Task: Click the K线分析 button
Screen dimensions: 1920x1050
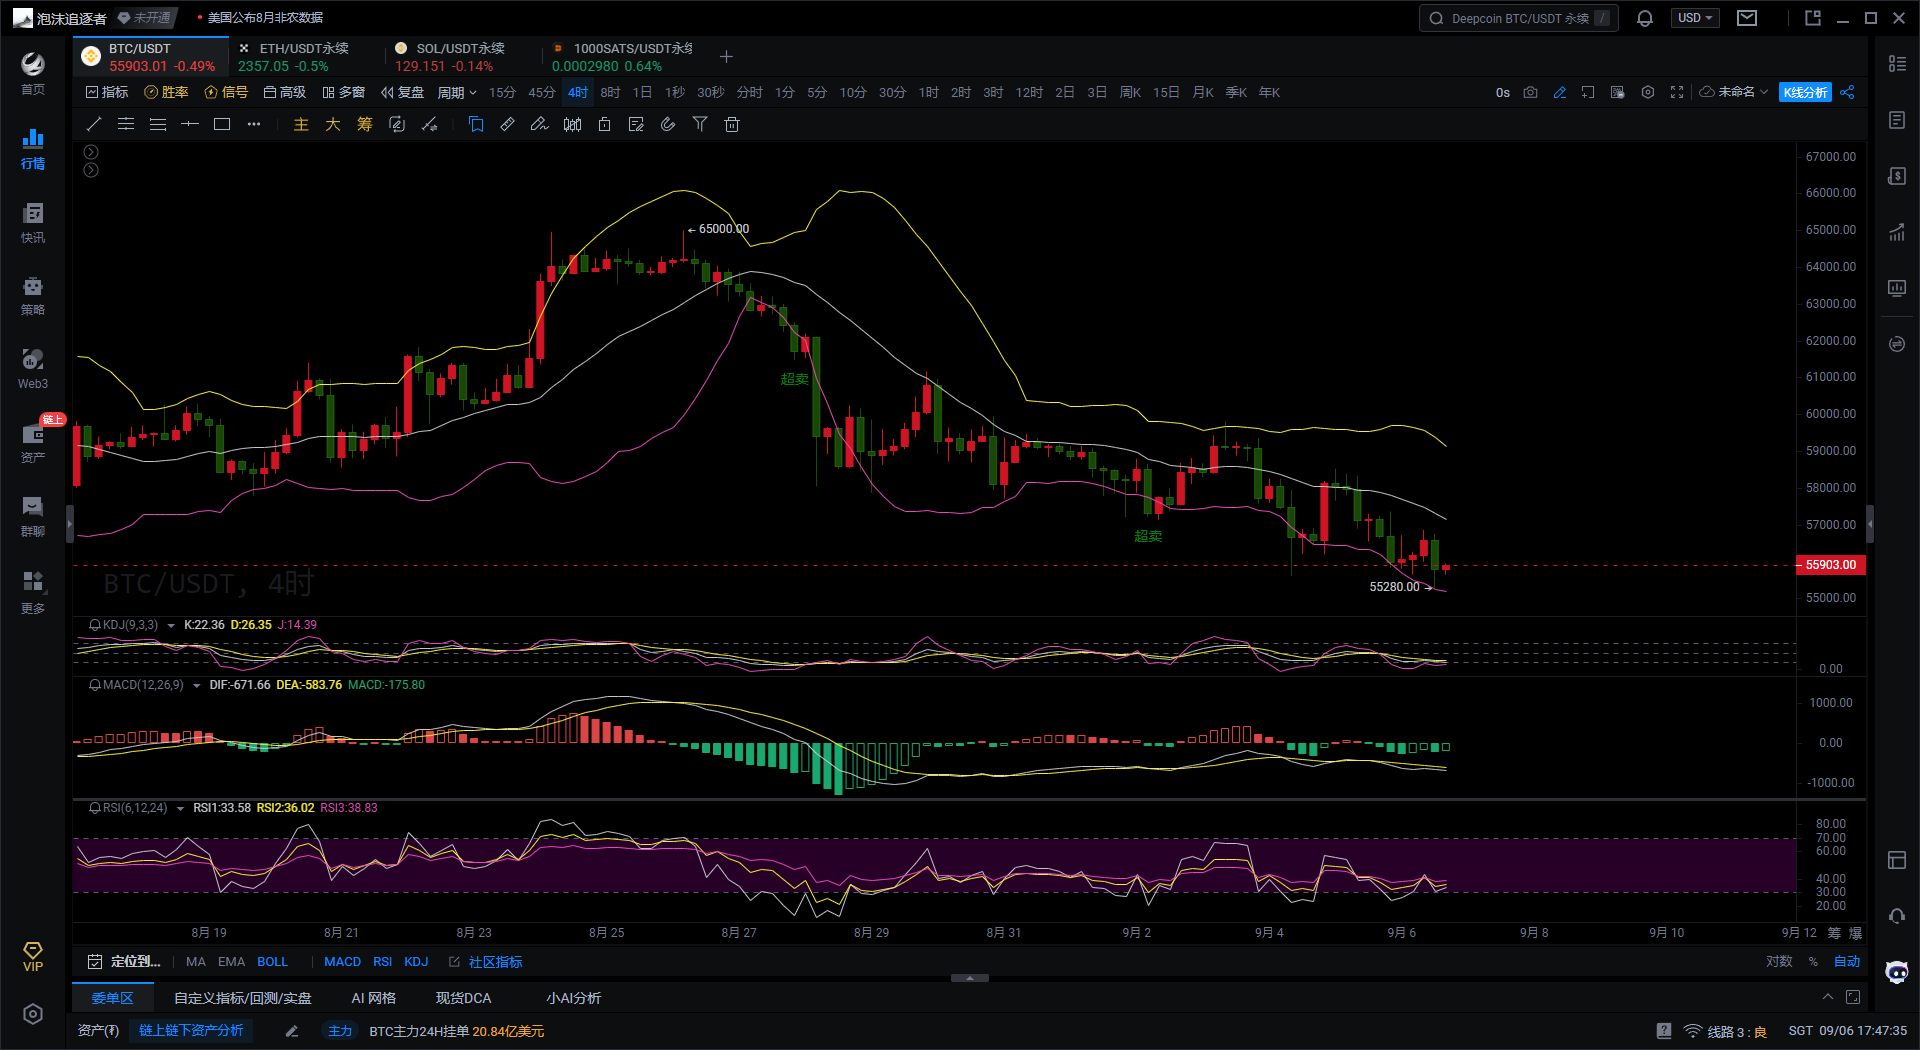Action: point(1805,92)
